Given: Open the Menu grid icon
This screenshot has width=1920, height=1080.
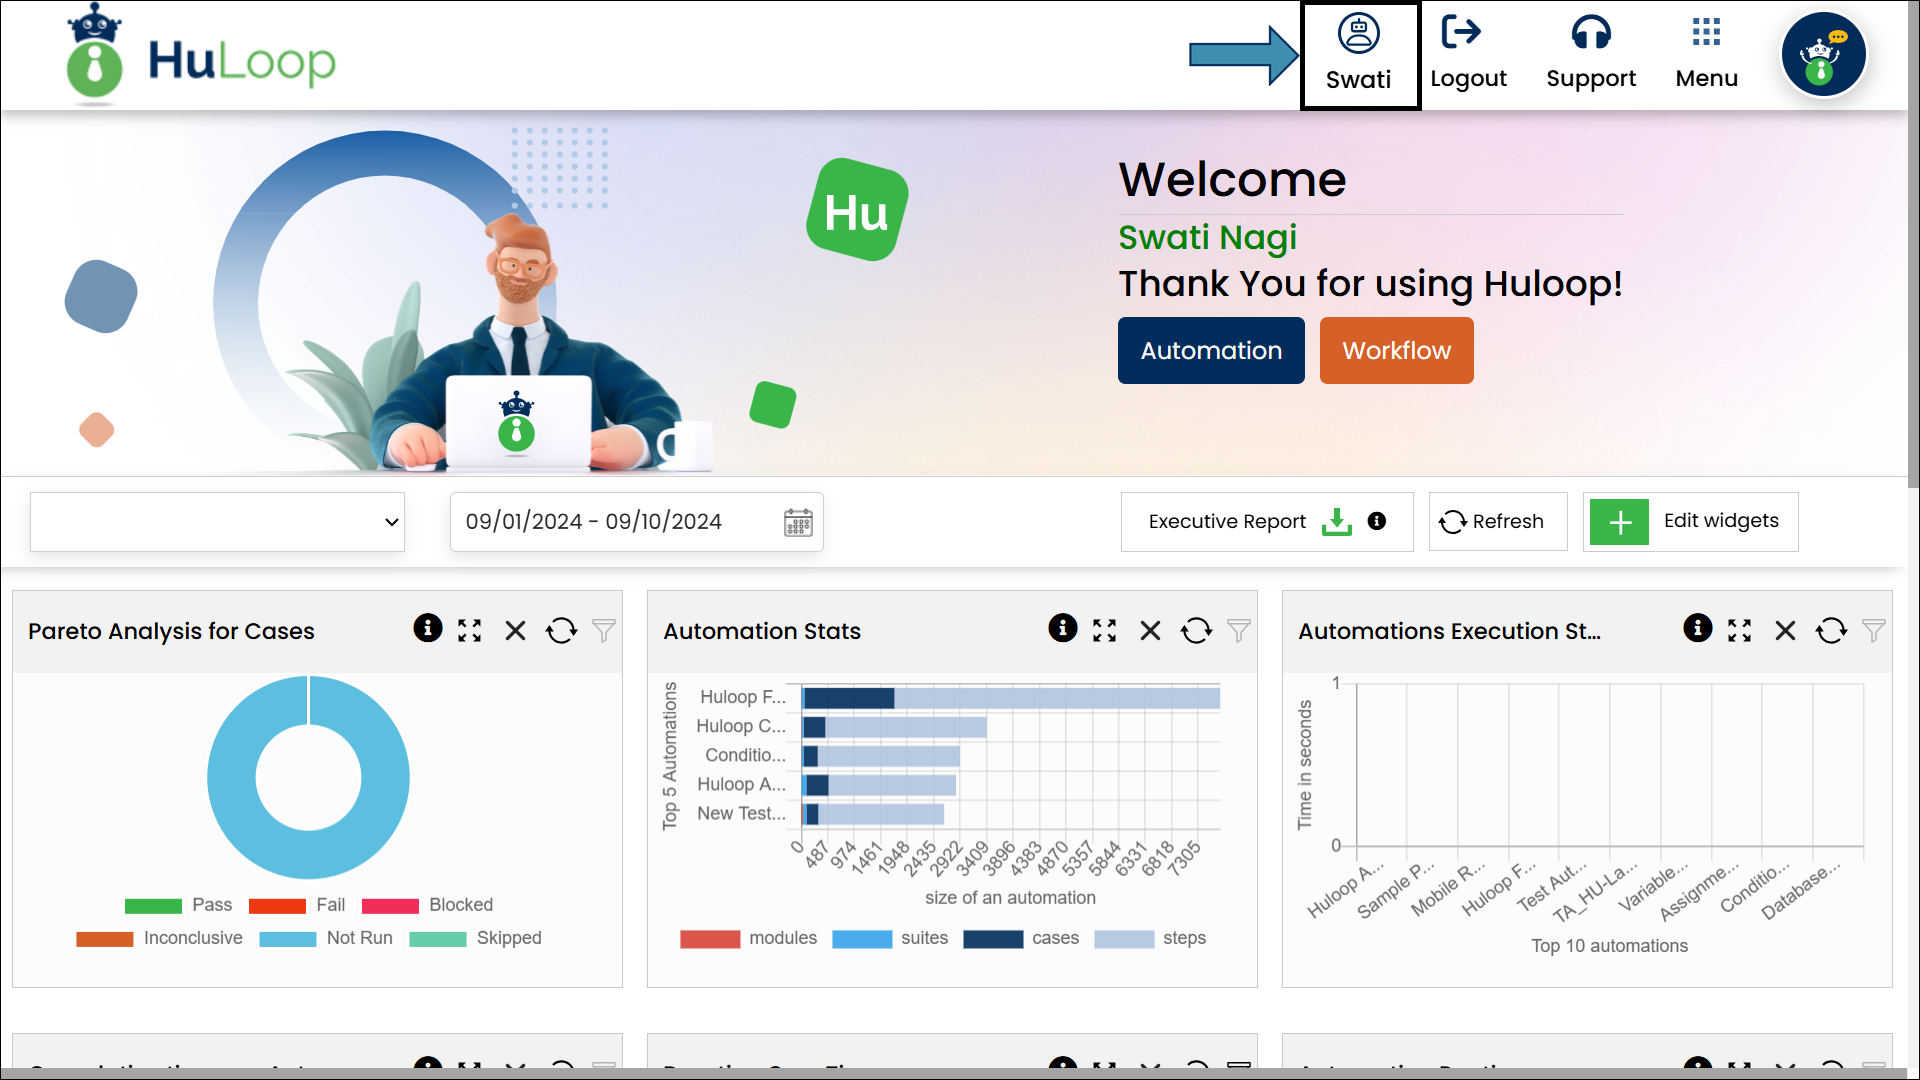Looking at the screenshot, I should click(x=1706, y=33).
